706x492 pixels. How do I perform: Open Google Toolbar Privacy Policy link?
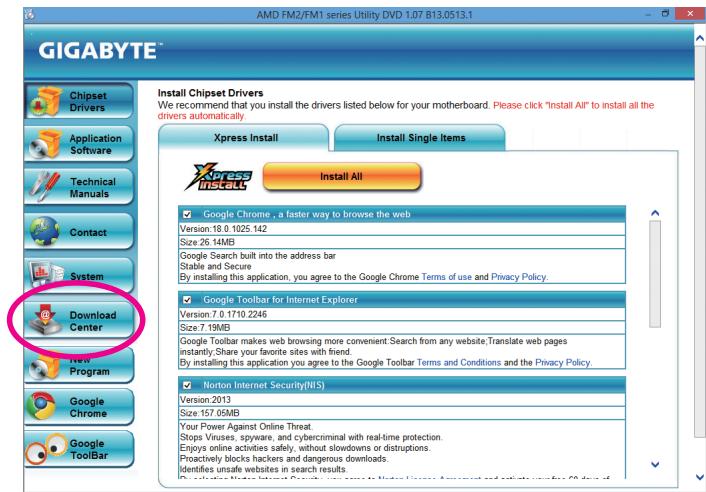pyautogui.click(x=562, y=362)
